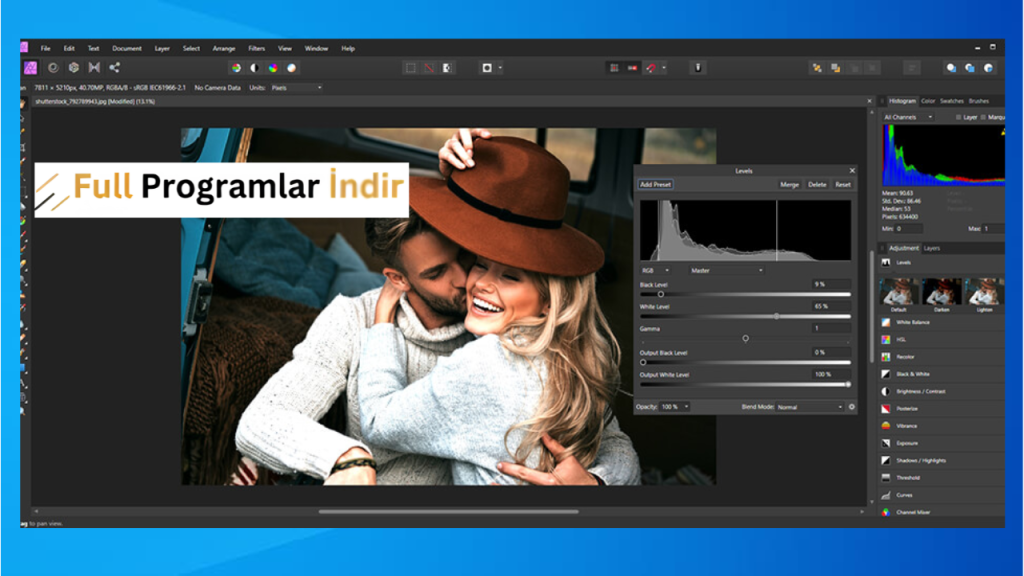The width and height of the screenshot is (1024, 576).
Task: Open the Layer menu
Action: (162, 48)
